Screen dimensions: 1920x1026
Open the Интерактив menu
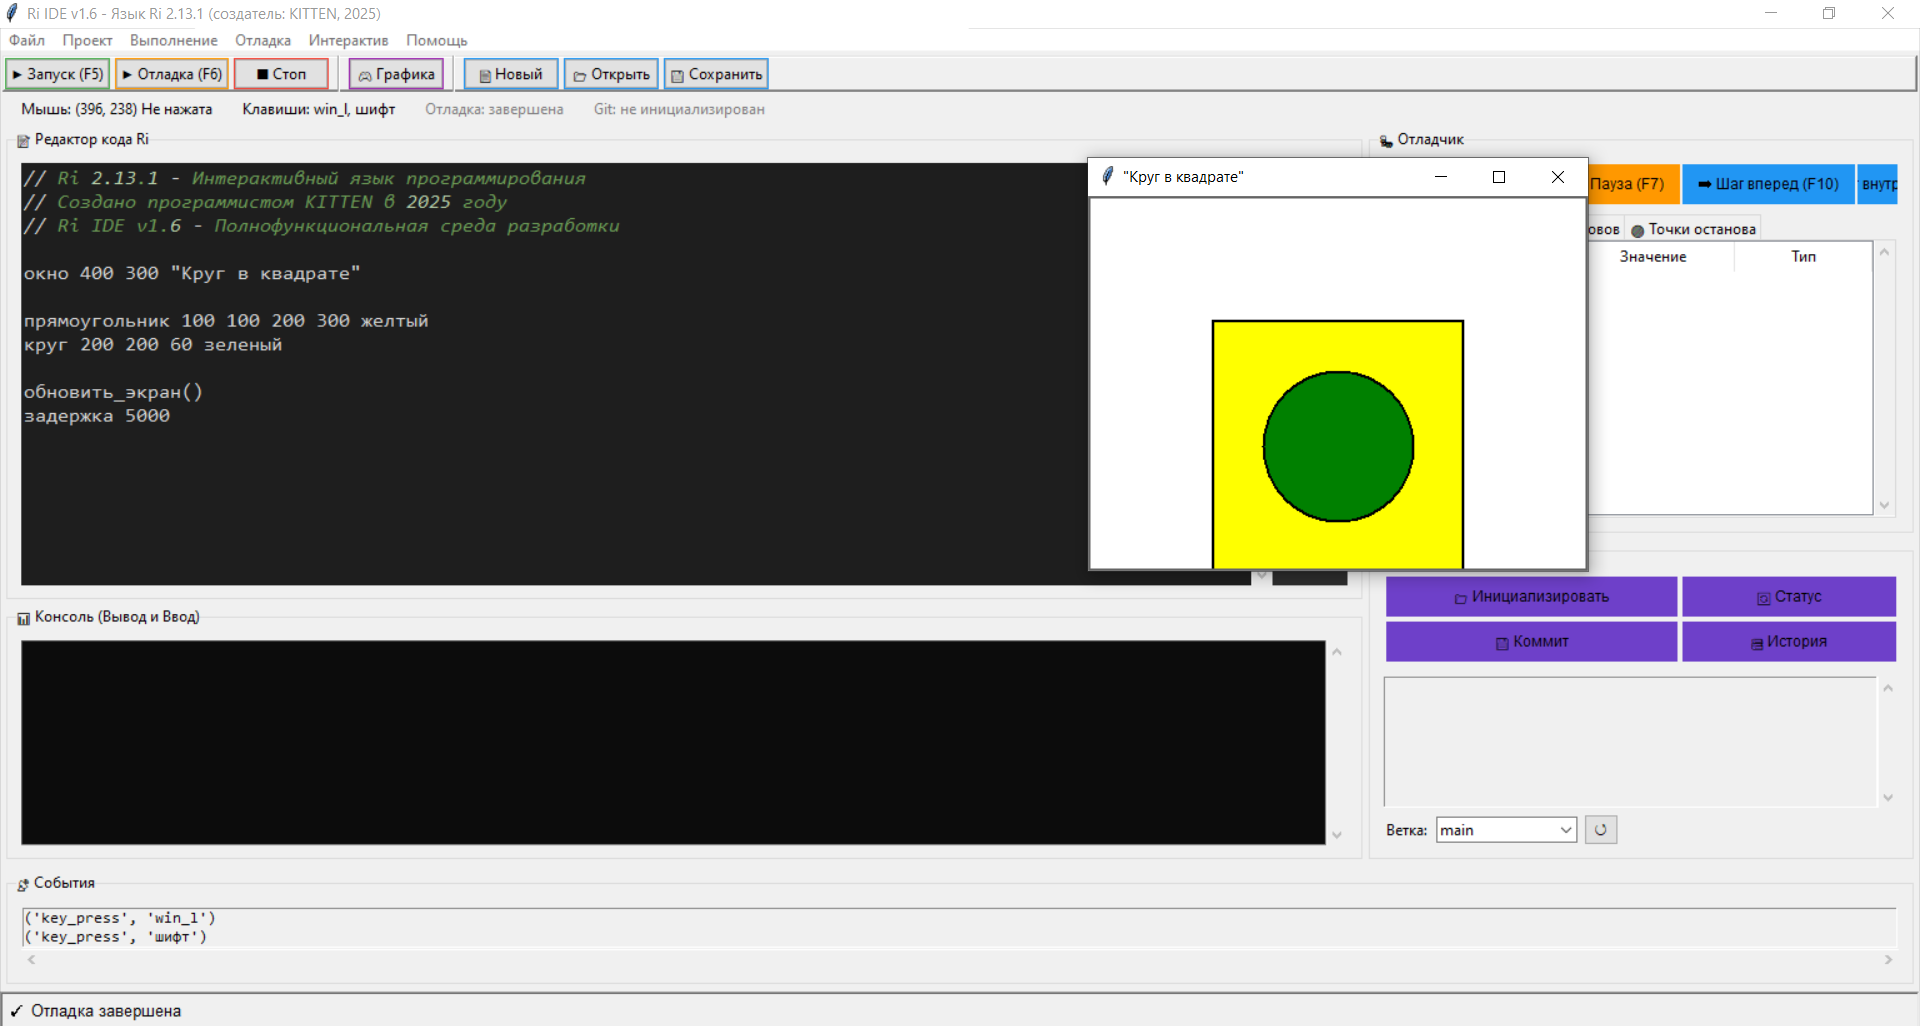(x=348, y=40)
